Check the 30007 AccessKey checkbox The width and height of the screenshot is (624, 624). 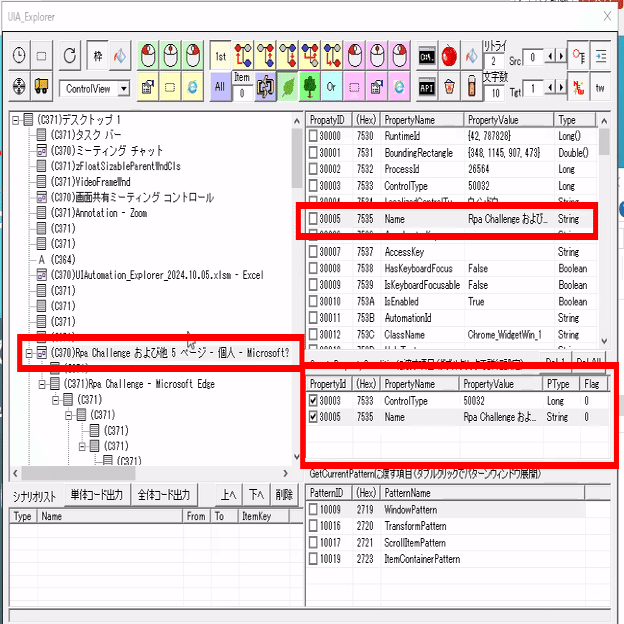pos(313,252)
